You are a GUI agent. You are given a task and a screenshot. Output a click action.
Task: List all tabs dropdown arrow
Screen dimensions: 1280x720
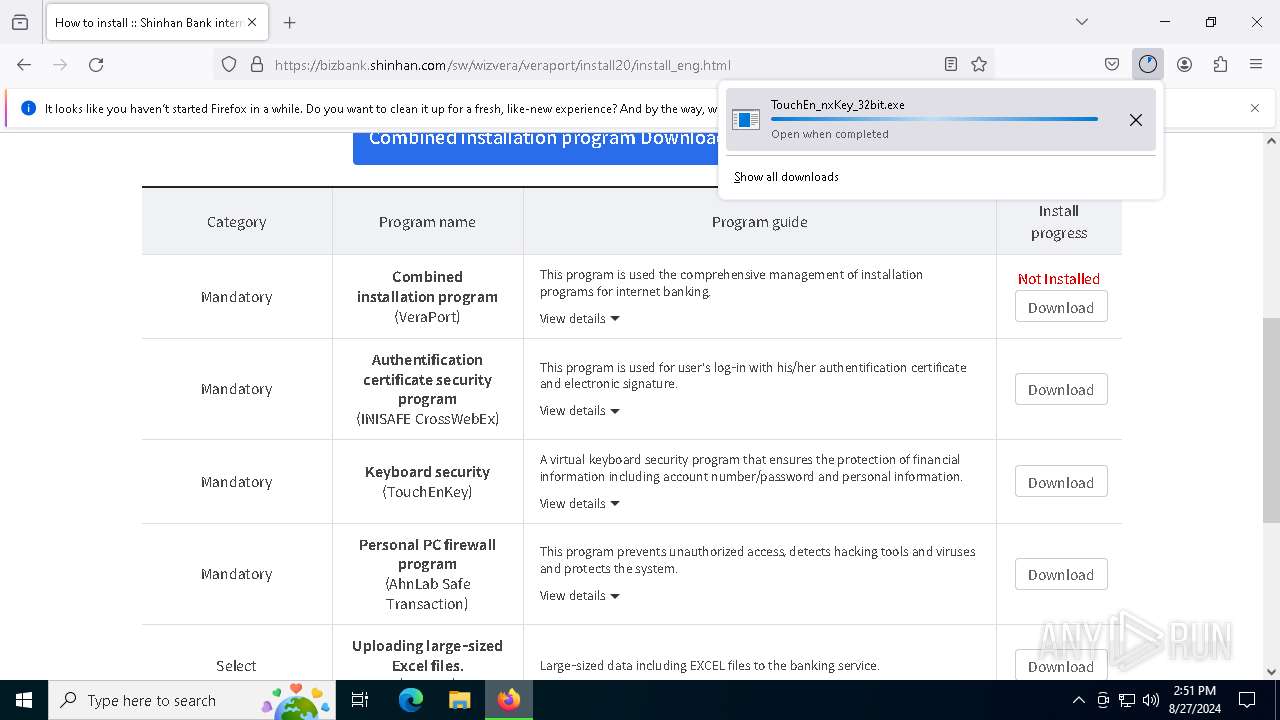(1081, 22)
